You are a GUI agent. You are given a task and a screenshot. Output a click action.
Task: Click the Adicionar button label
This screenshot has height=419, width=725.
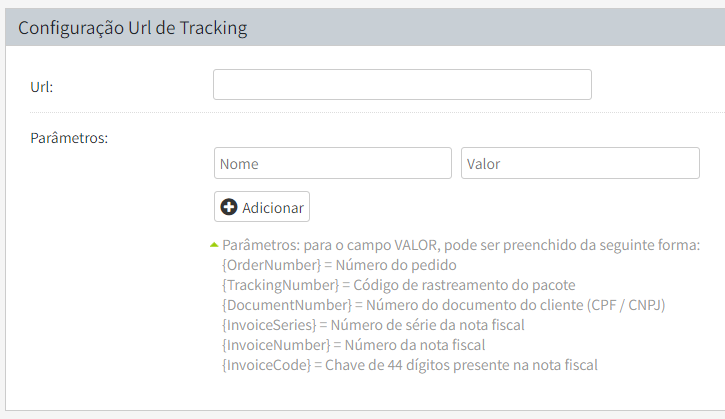tap(272, 207)
